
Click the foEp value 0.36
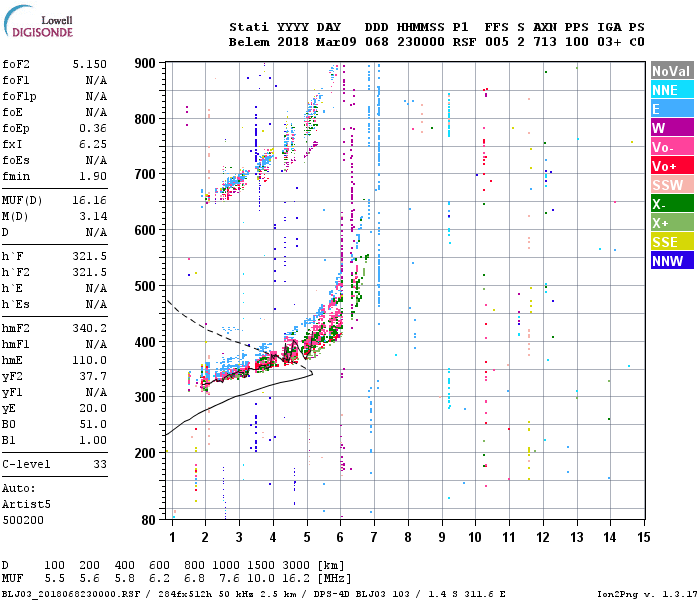(x=93, y=129)
